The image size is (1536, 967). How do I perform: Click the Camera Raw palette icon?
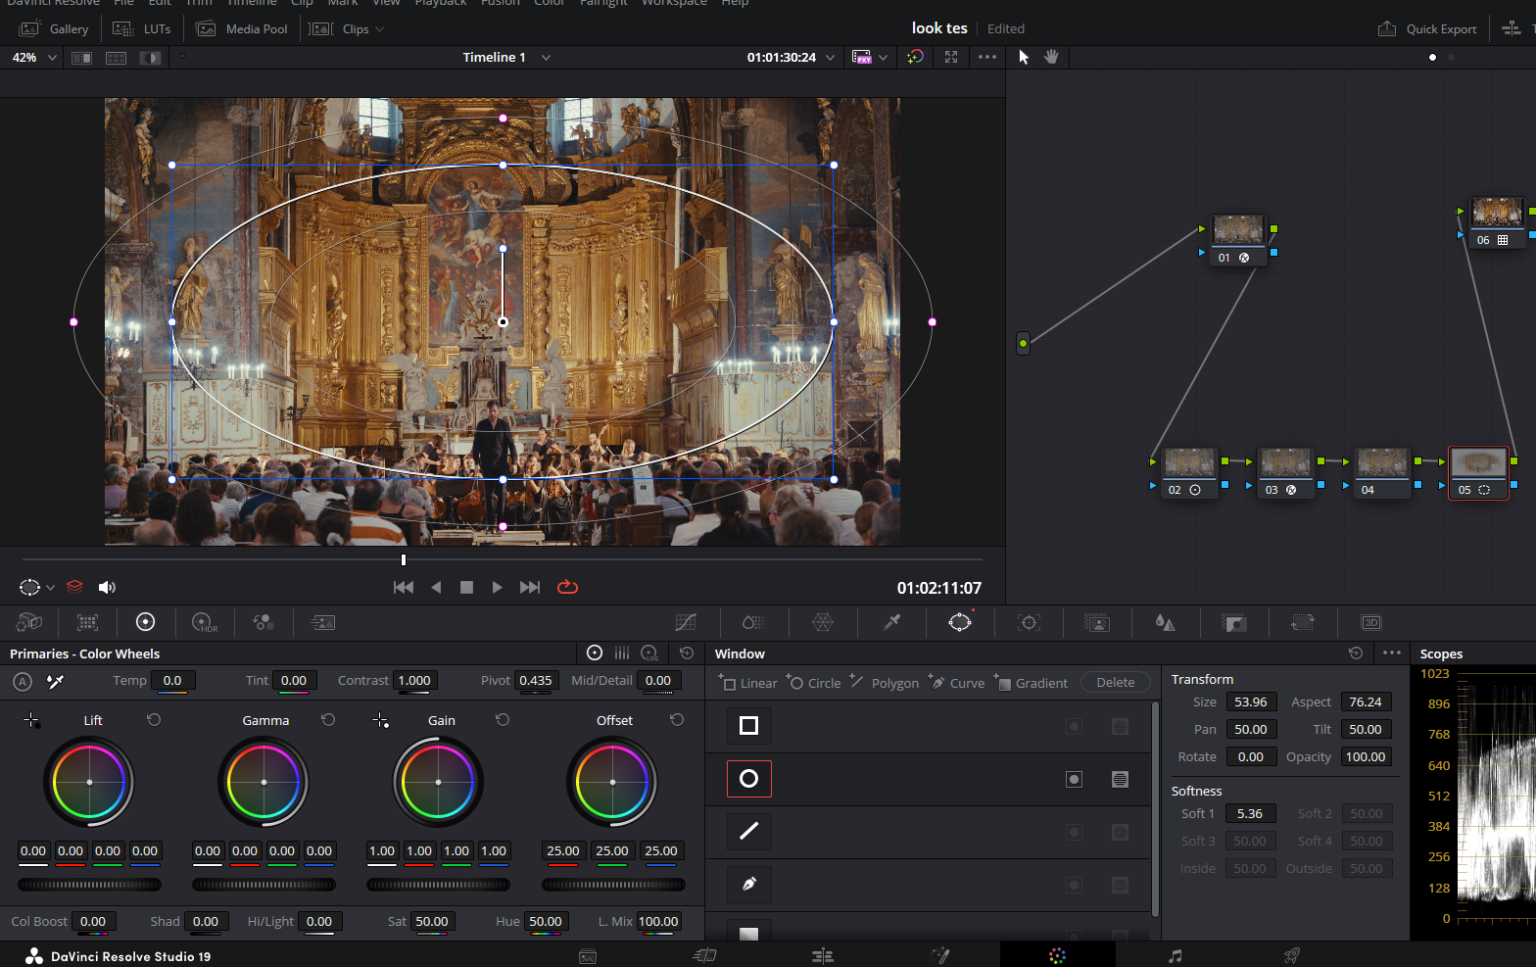pyautogui.click(x=29, y=622)
